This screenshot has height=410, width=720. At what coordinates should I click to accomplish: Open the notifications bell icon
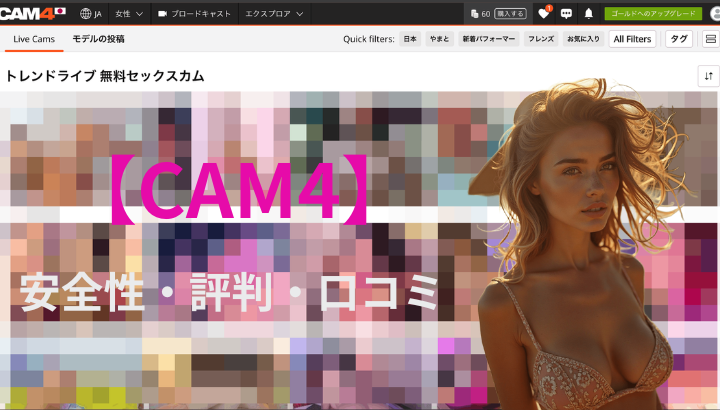589,14
